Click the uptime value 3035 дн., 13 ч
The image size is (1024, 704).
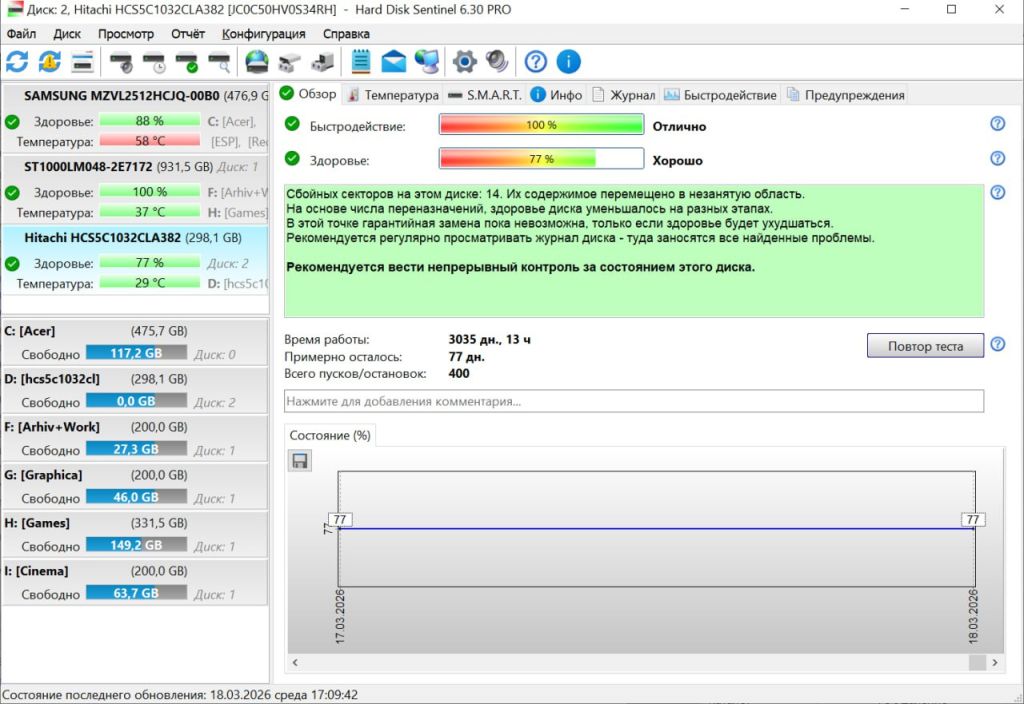pyautogui.click(x=489, y=340)
